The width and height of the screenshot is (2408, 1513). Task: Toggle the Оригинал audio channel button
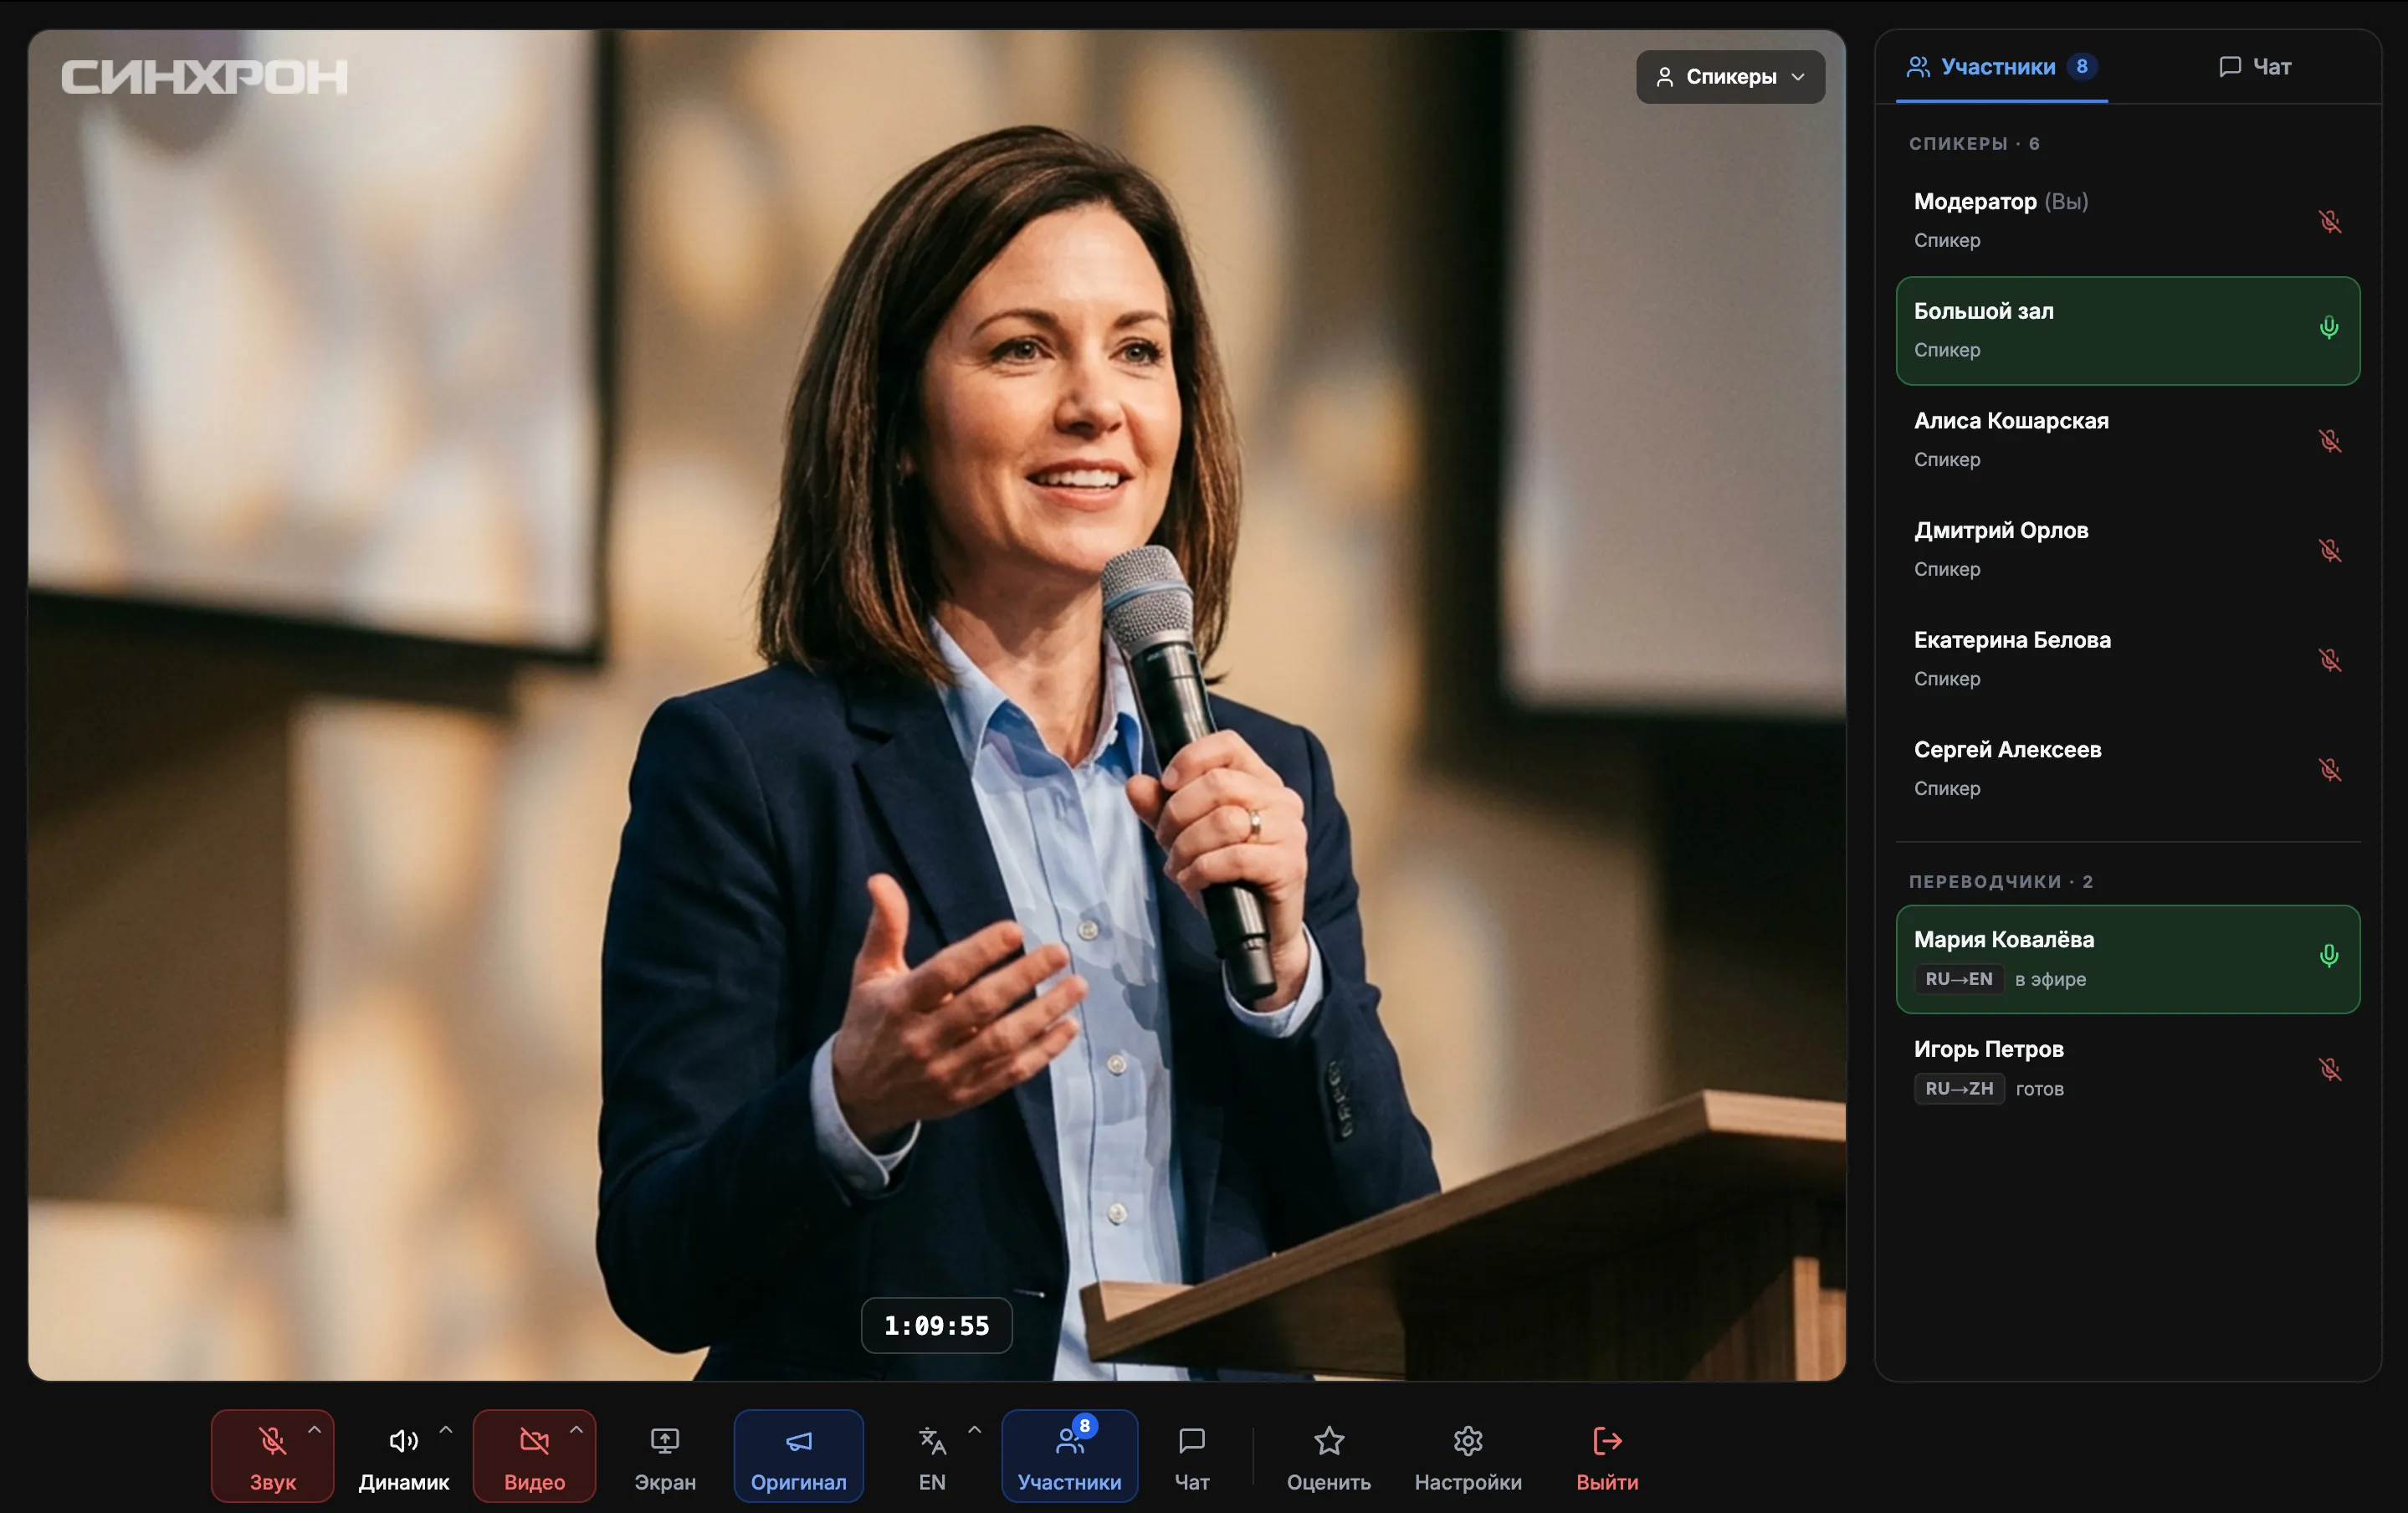point(798,1456)
